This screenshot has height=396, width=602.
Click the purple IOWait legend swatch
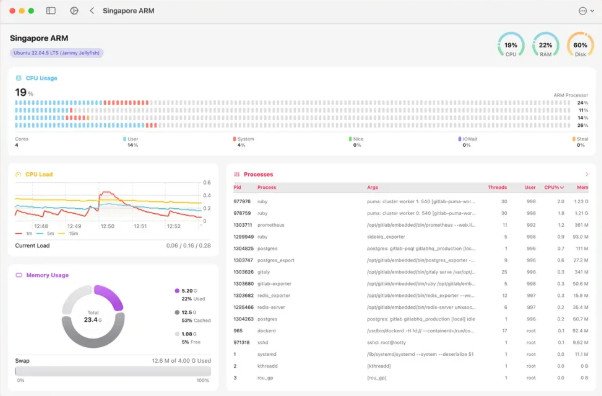460,139
